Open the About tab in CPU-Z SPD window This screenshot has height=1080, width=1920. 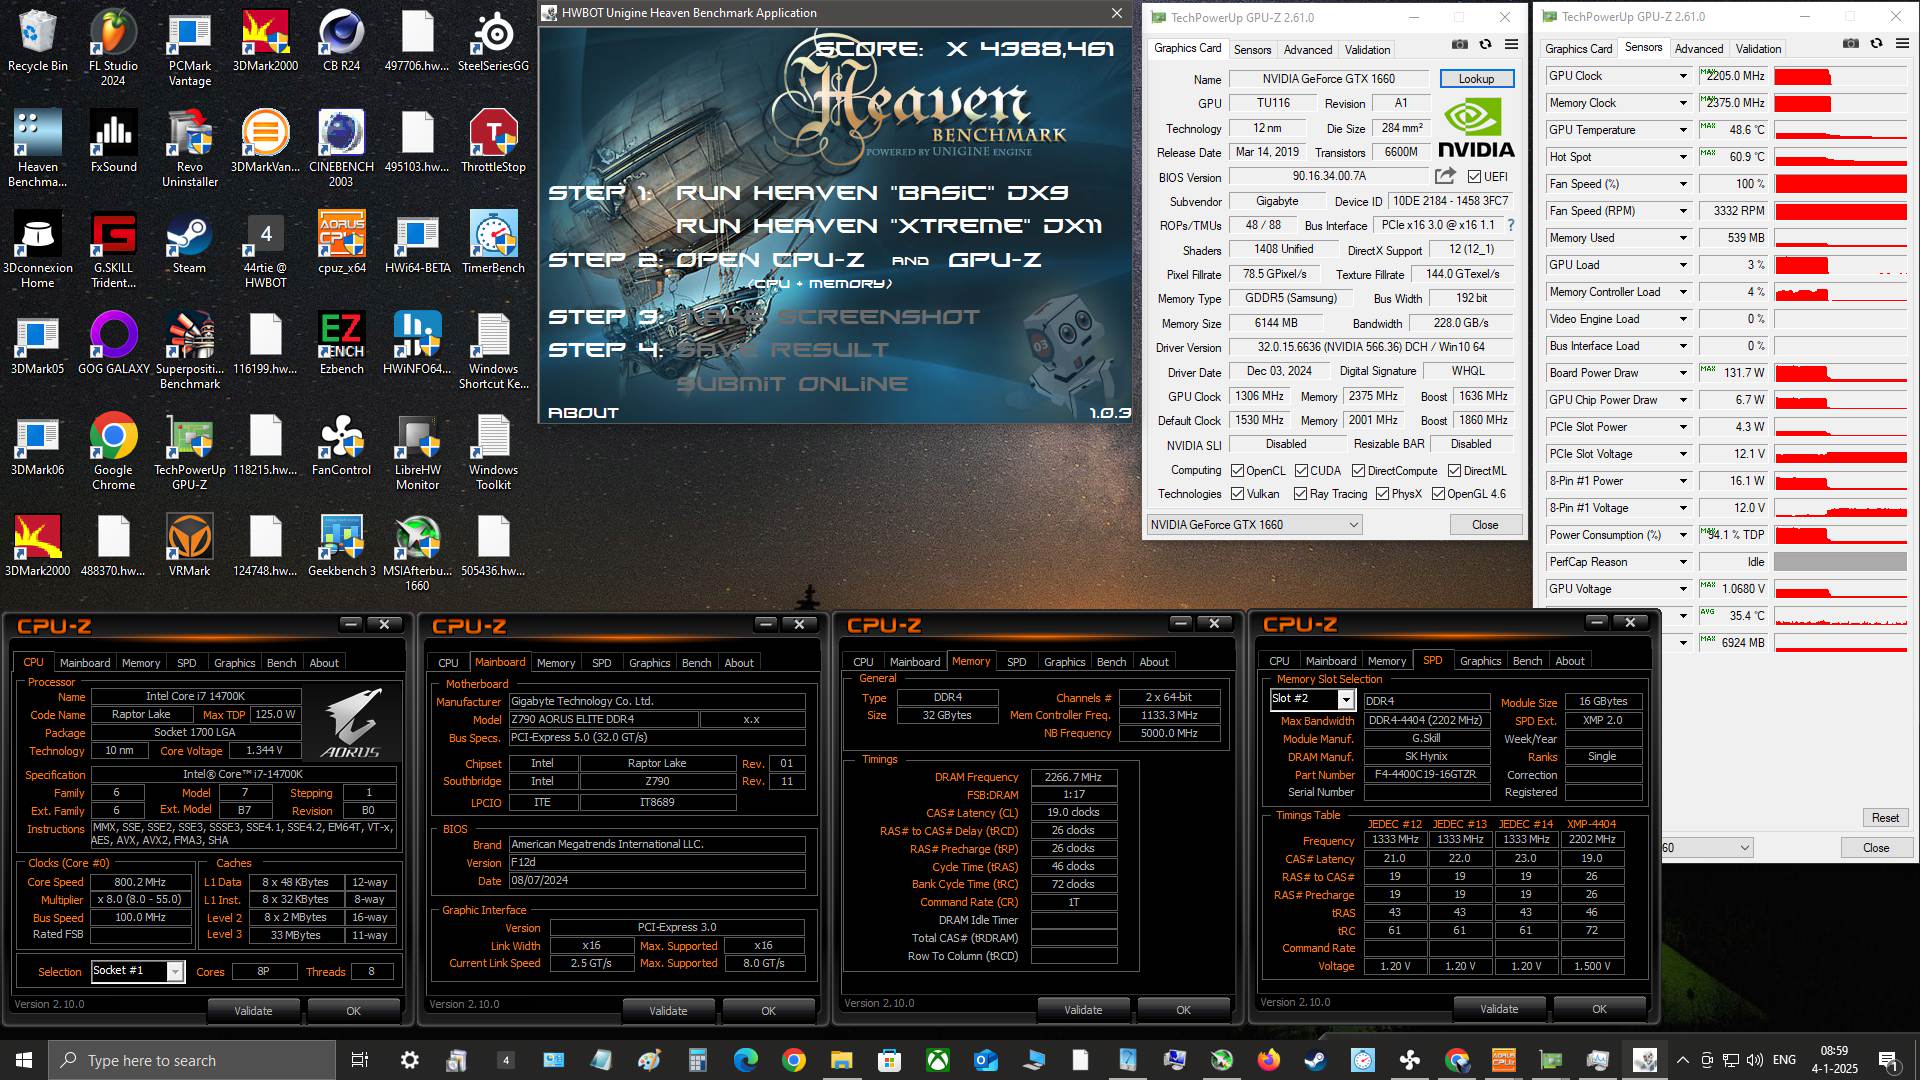tap(1569, 661)
